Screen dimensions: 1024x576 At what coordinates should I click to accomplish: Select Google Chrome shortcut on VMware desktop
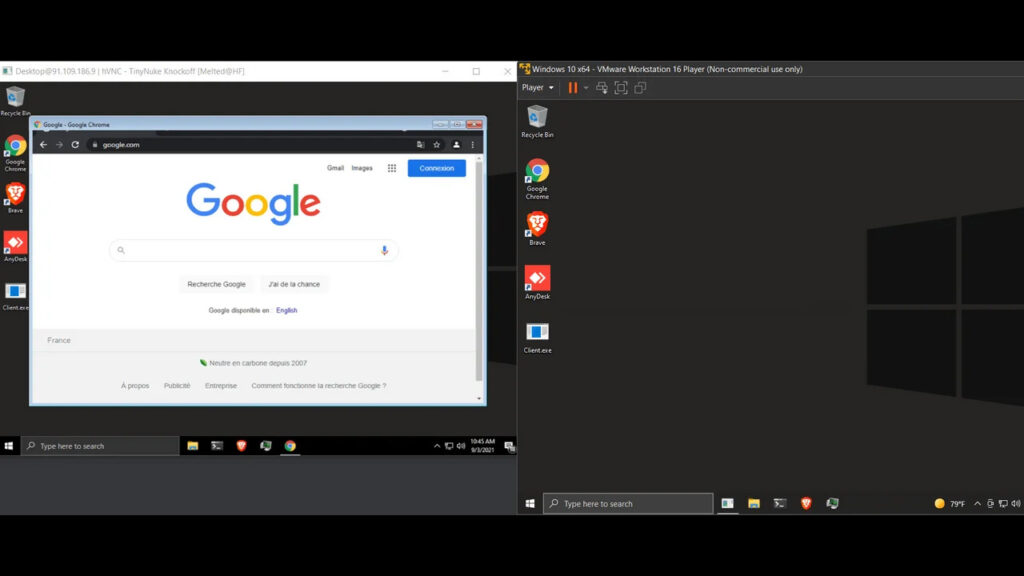537,179
